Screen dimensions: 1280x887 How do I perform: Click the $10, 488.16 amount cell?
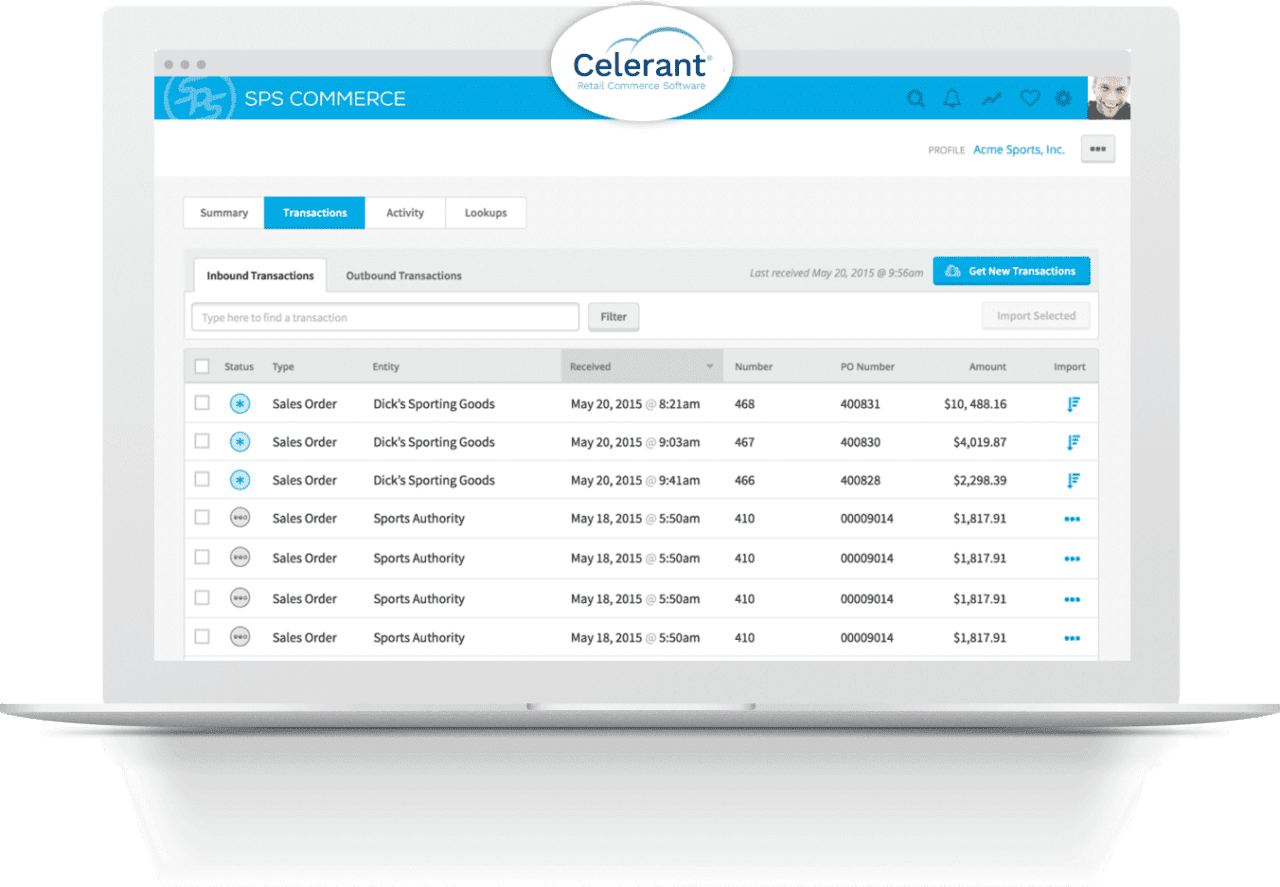975,404
